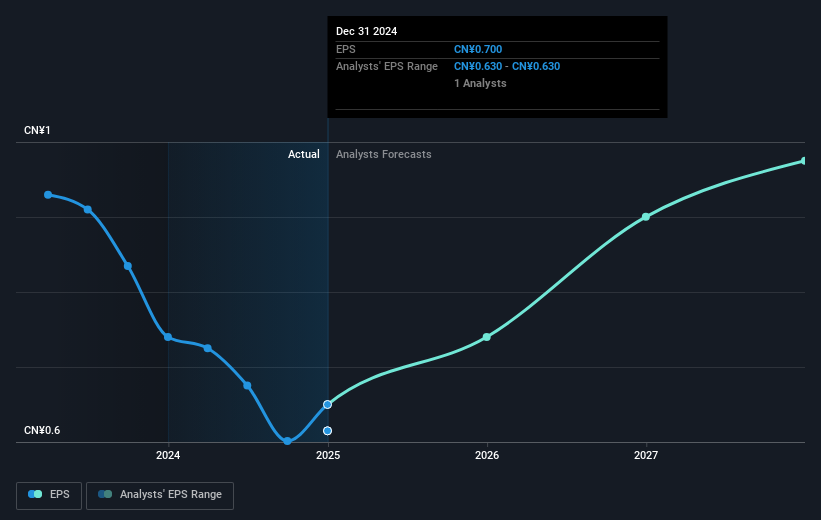Screen dimensions: 821x520
Task: Select the analyst range low point at 2025
Action: [x=327, y=430]
